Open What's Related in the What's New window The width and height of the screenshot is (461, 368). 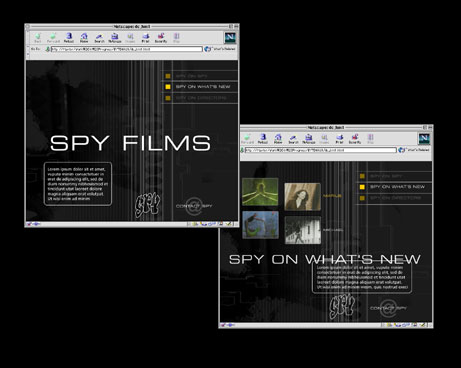coord(414,150)
